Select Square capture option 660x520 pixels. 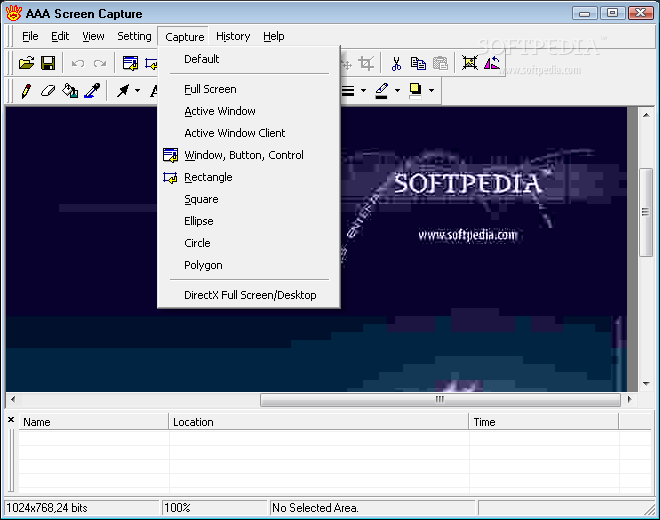[249, 199]
